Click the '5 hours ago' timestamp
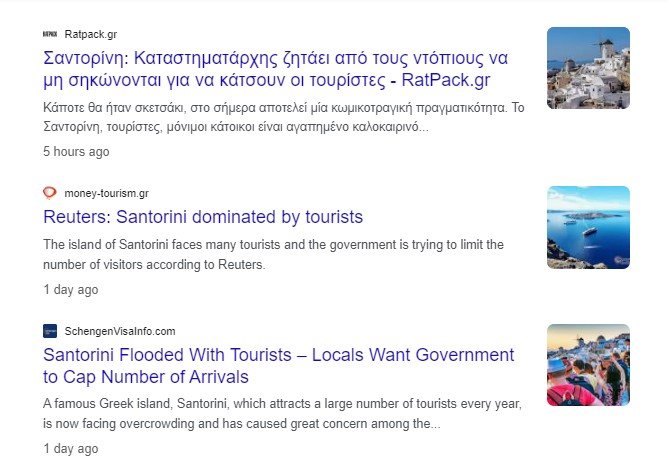Screen dimensions: 668x468 click(x=76, y=152)
